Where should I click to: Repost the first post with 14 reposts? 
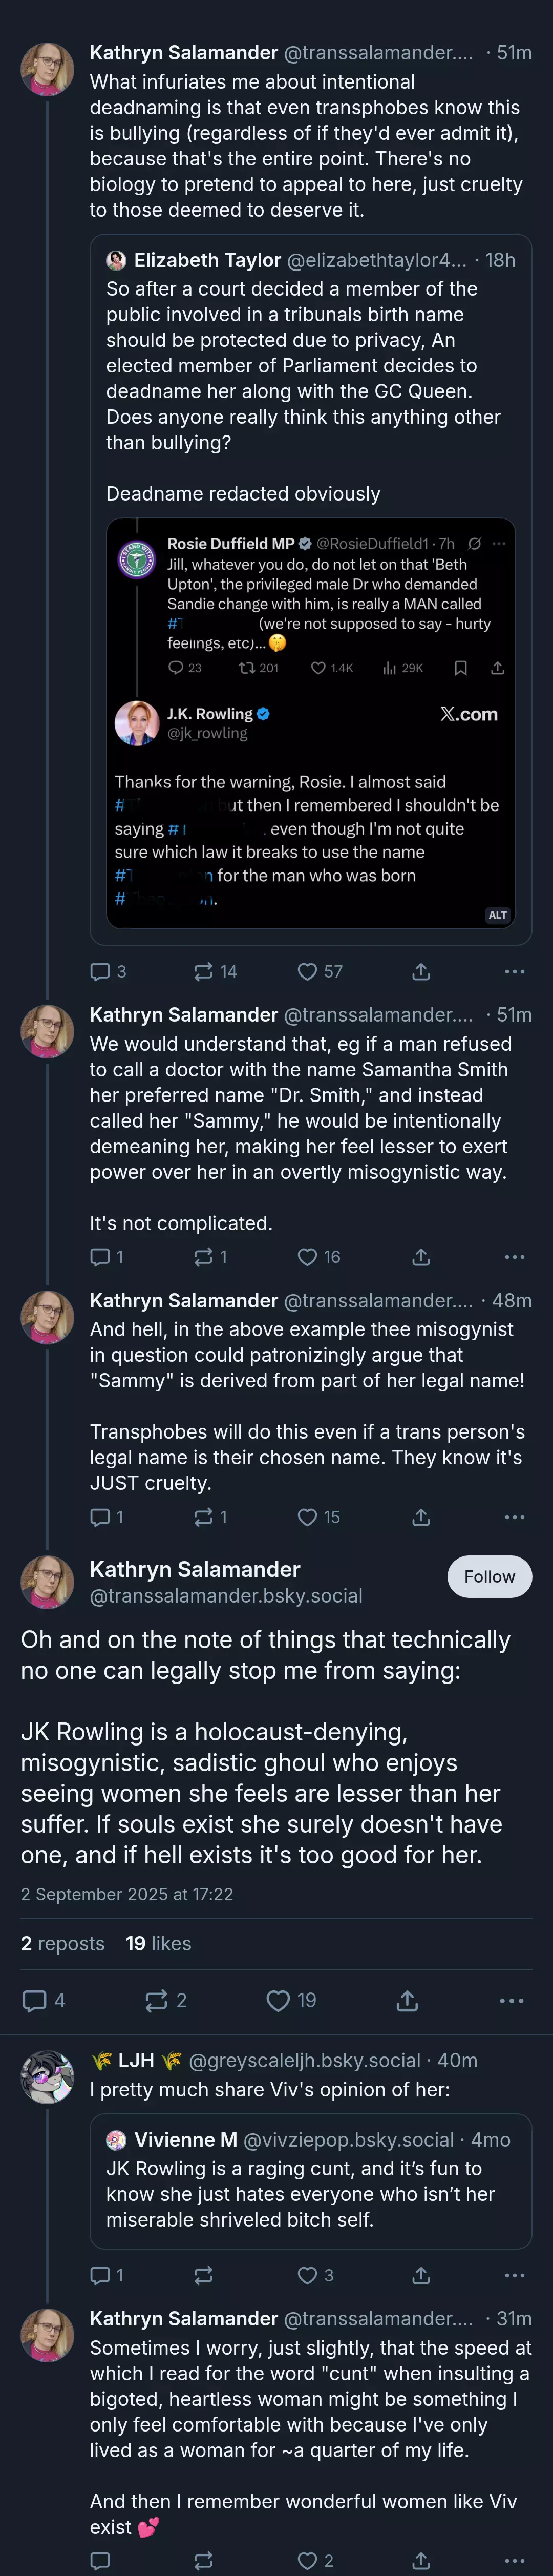coord(215,971)
